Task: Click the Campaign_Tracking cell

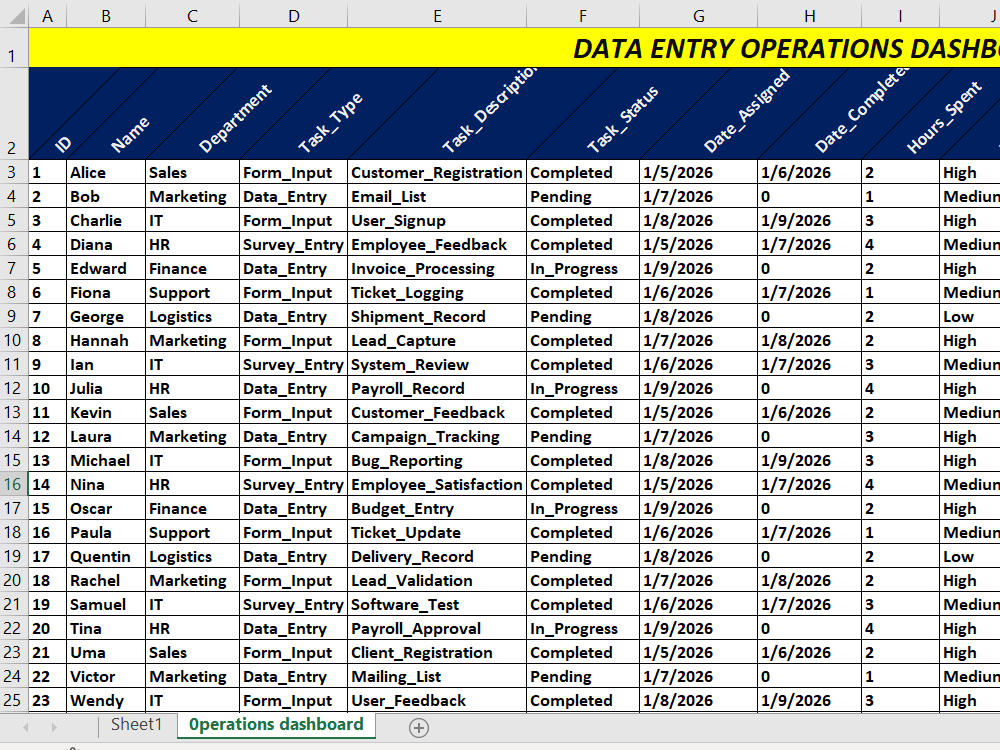Action: coord(437,436)
